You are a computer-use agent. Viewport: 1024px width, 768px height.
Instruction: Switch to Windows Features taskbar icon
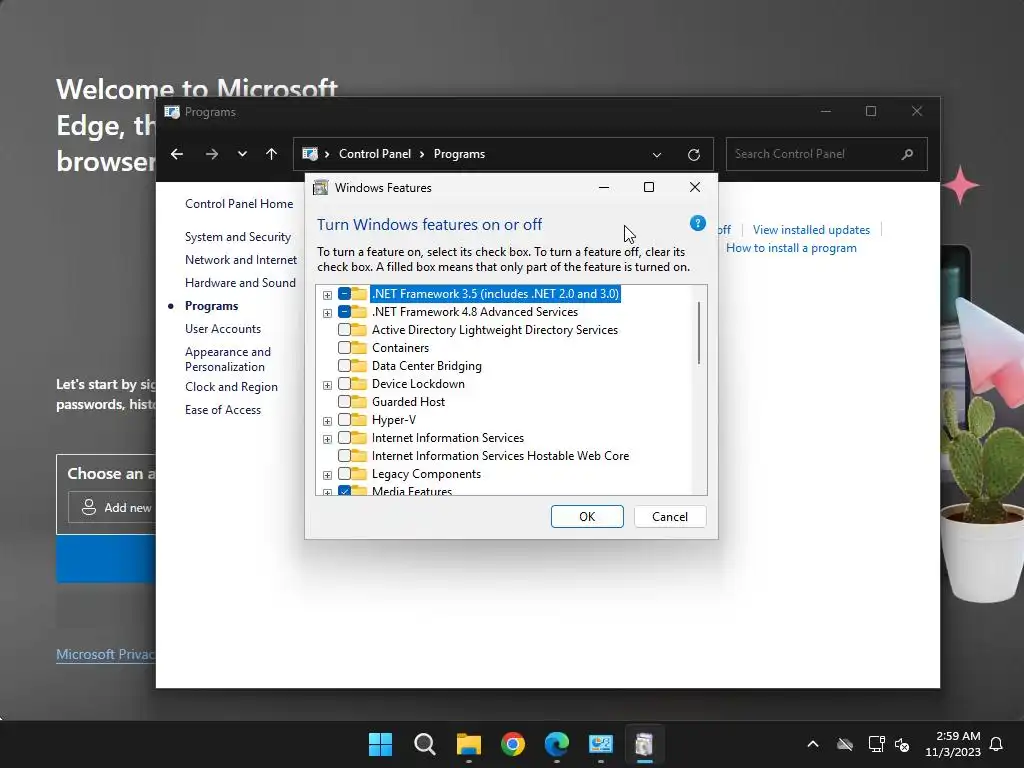pos(644,744)
